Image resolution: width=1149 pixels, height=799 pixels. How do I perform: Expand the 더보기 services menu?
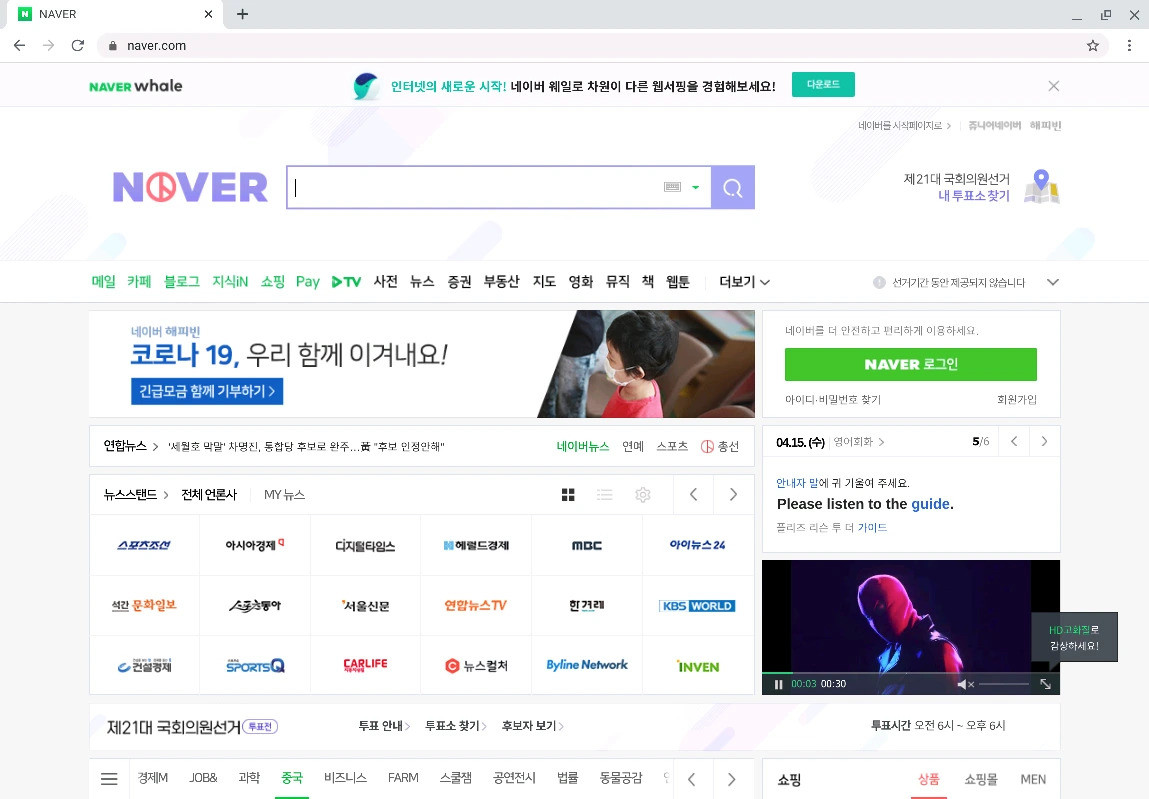pos(745,282)
